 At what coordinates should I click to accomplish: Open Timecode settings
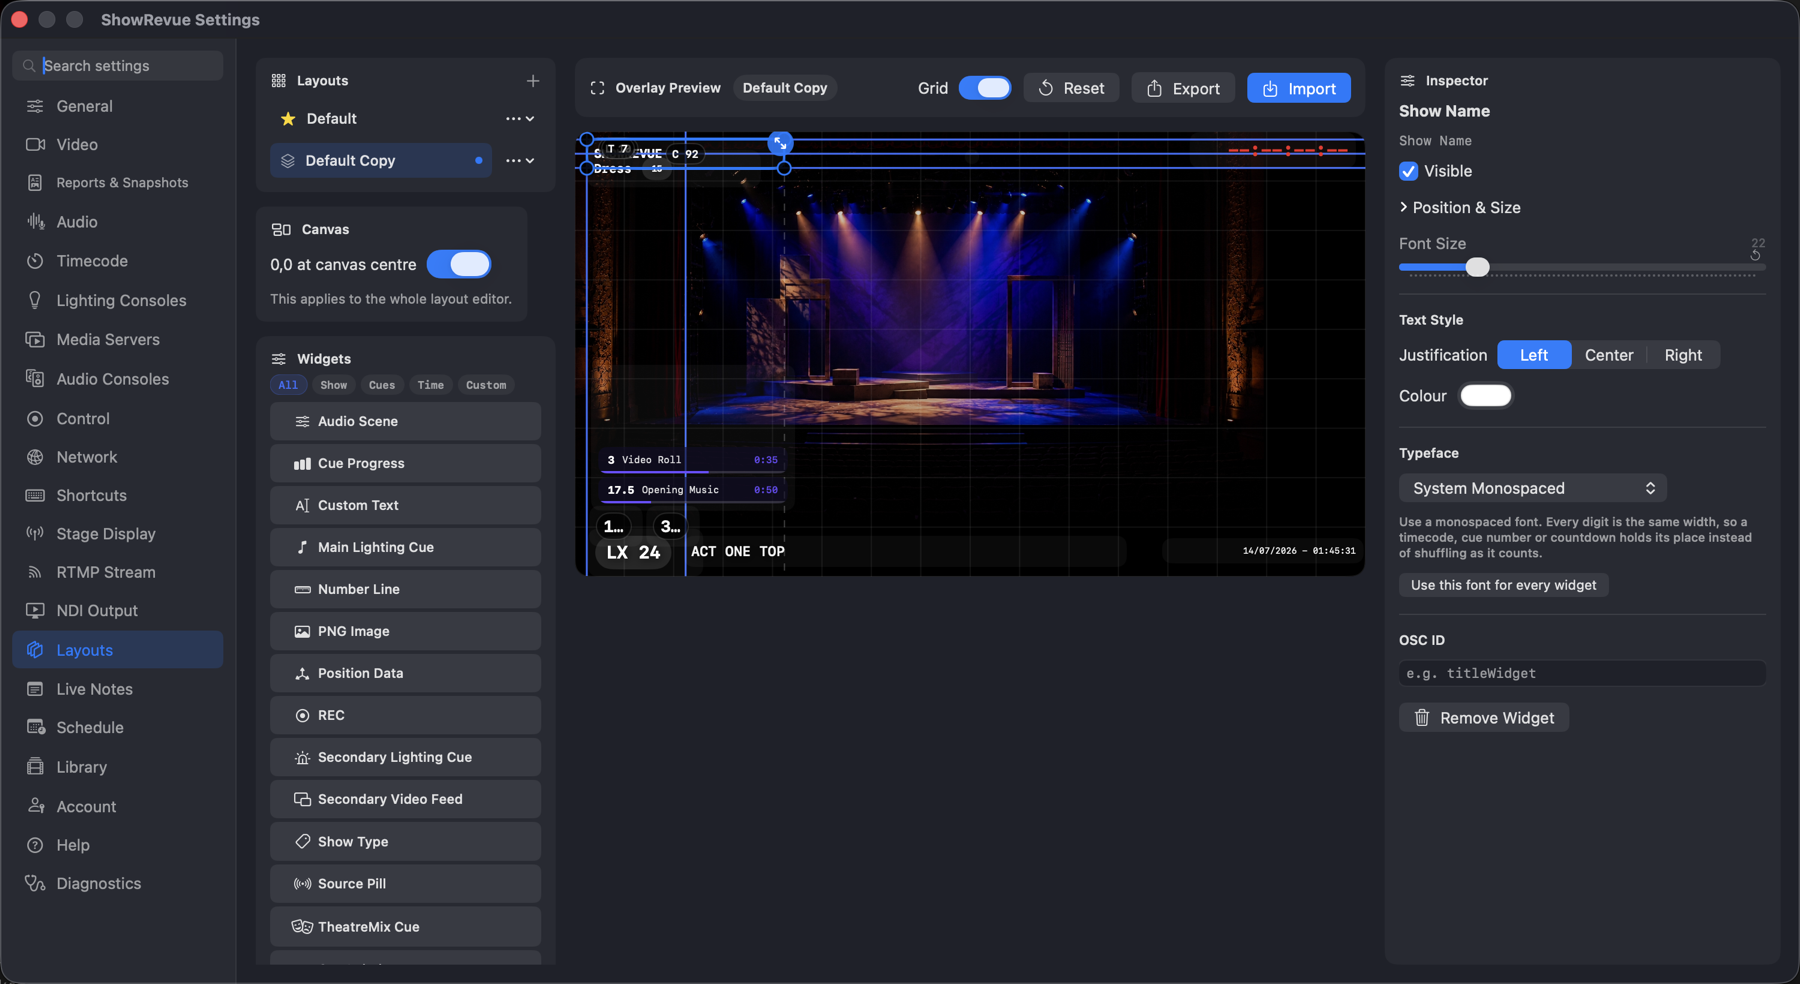click(x=118, y=261)
